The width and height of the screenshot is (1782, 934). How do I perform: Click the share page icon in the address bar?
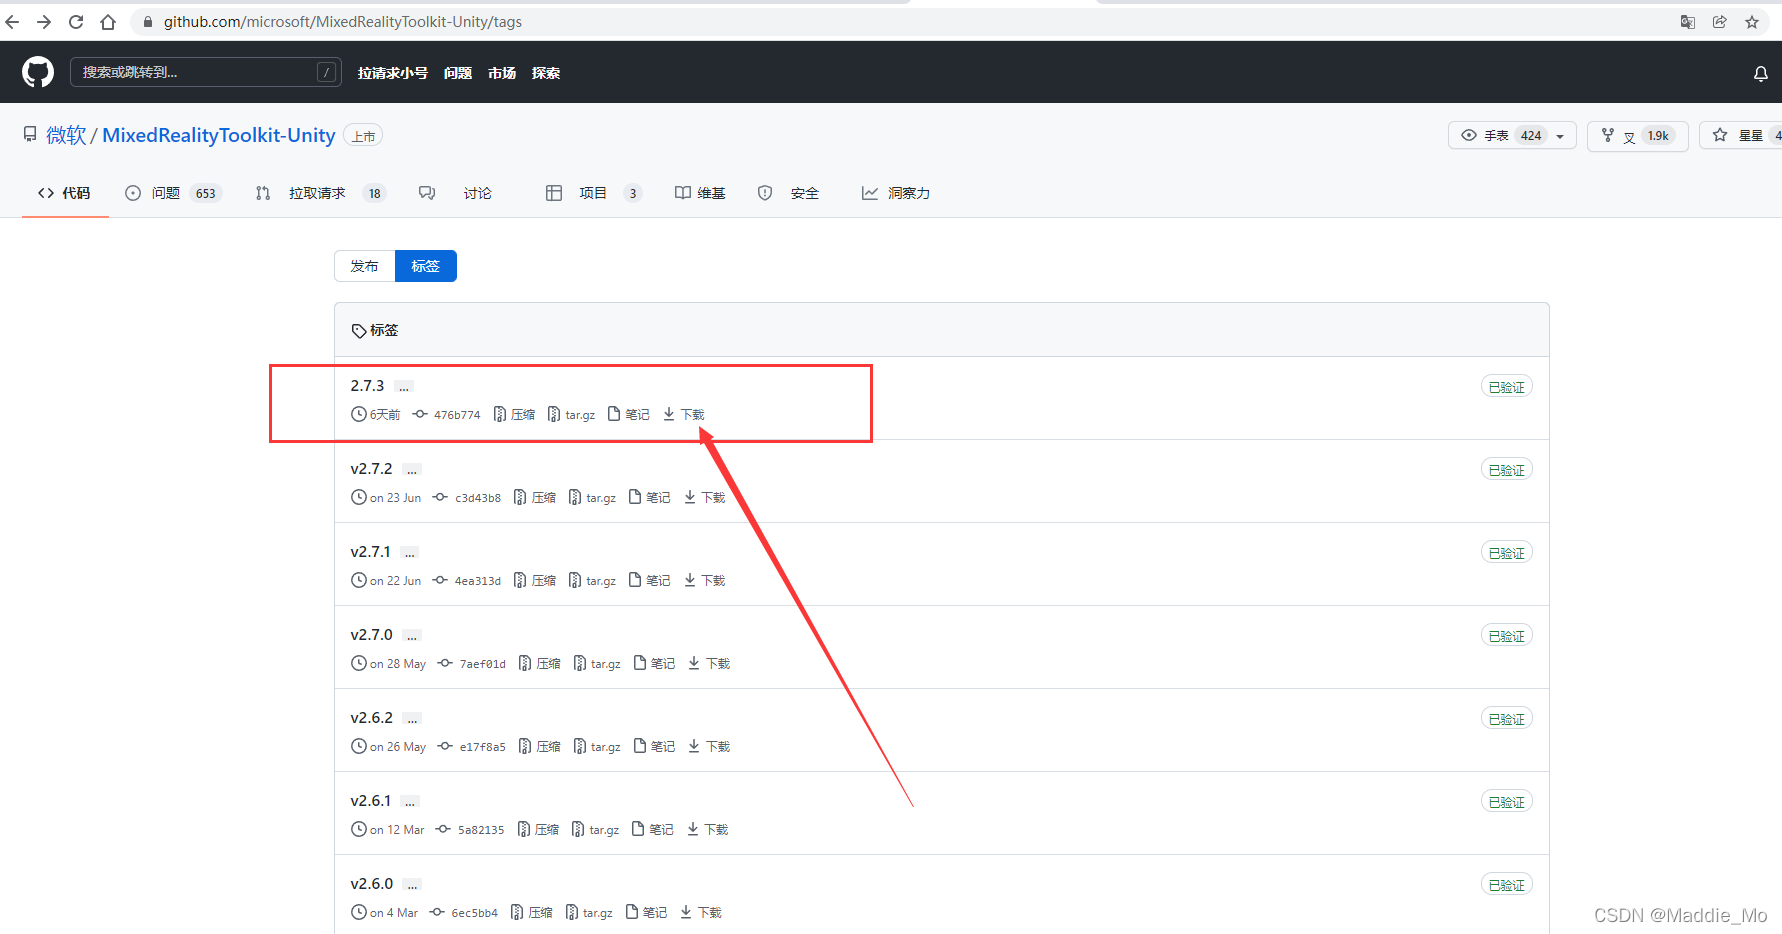(1720, 22)
